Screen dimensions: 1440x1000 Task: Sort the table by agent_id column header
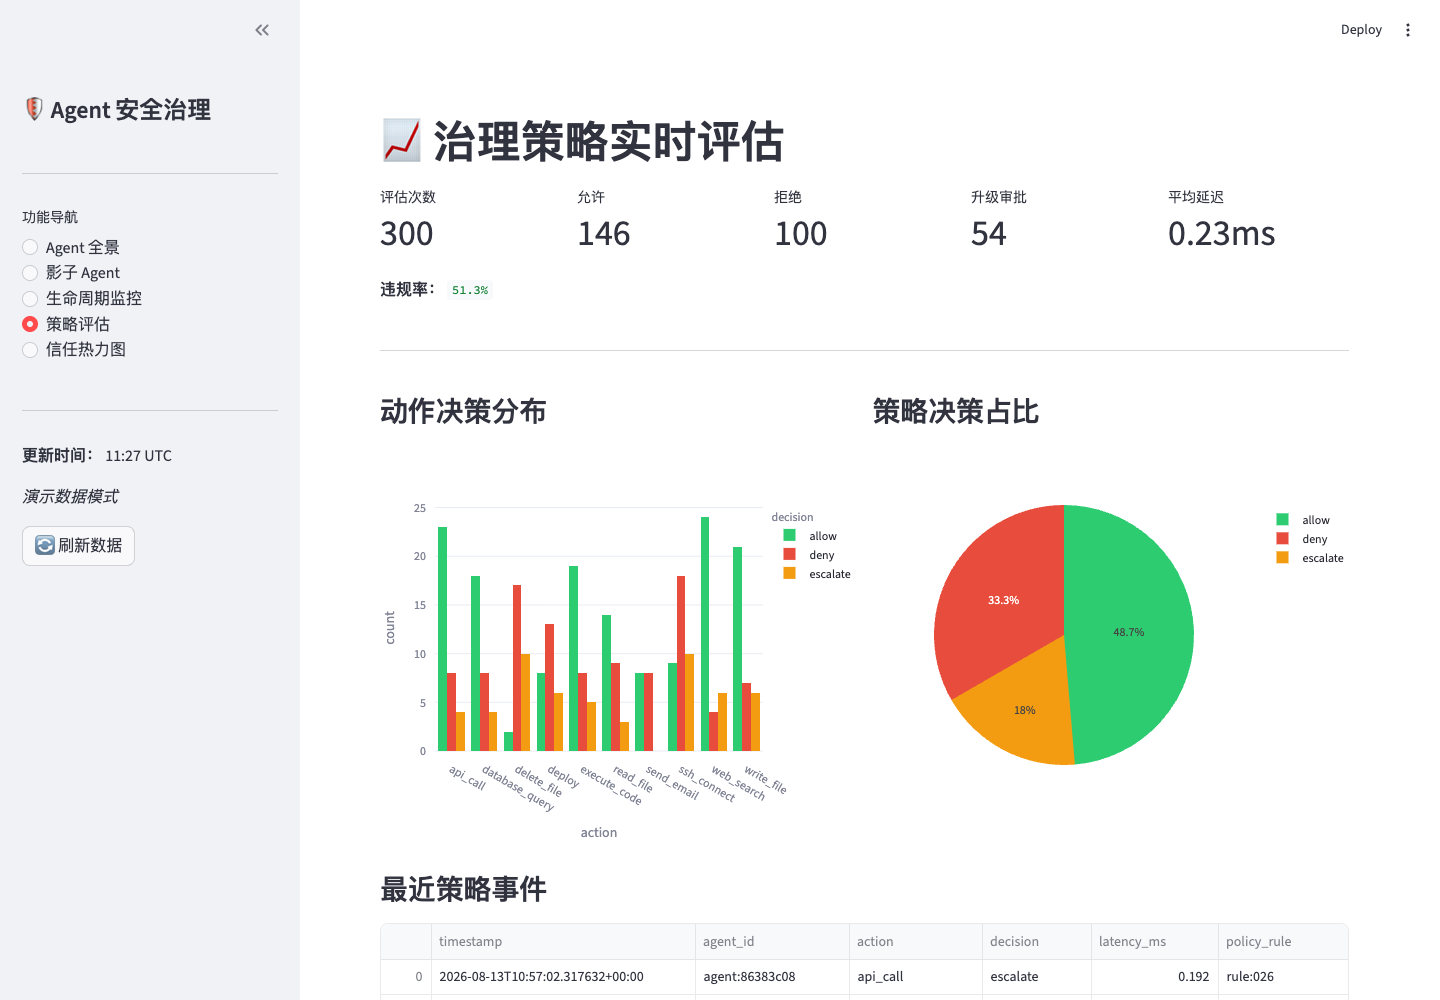[772, 941]
